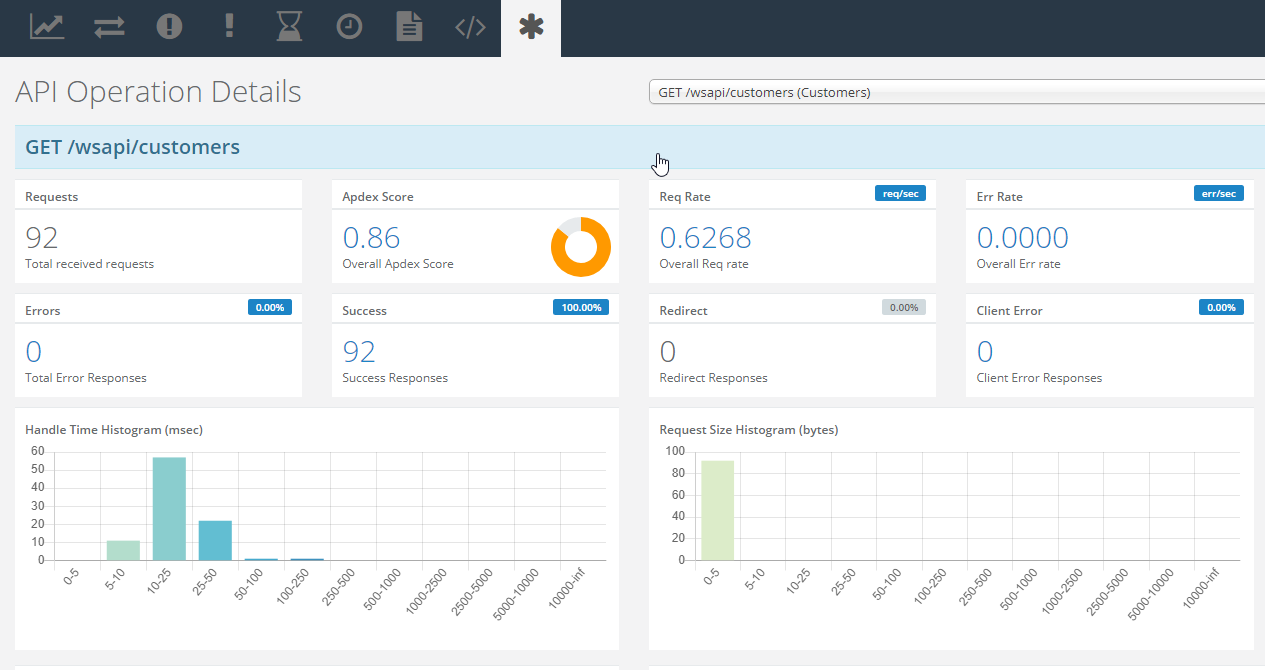The image size is (1265, 670).
Task: Click the 0 Redirect Responses value
Action: 668,351
